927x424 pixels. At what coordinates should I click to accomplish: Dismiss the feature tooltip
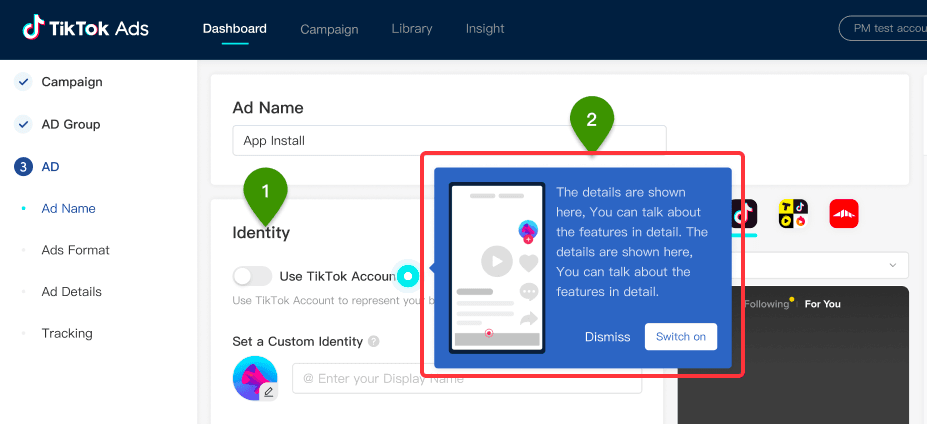coord(607,337)
